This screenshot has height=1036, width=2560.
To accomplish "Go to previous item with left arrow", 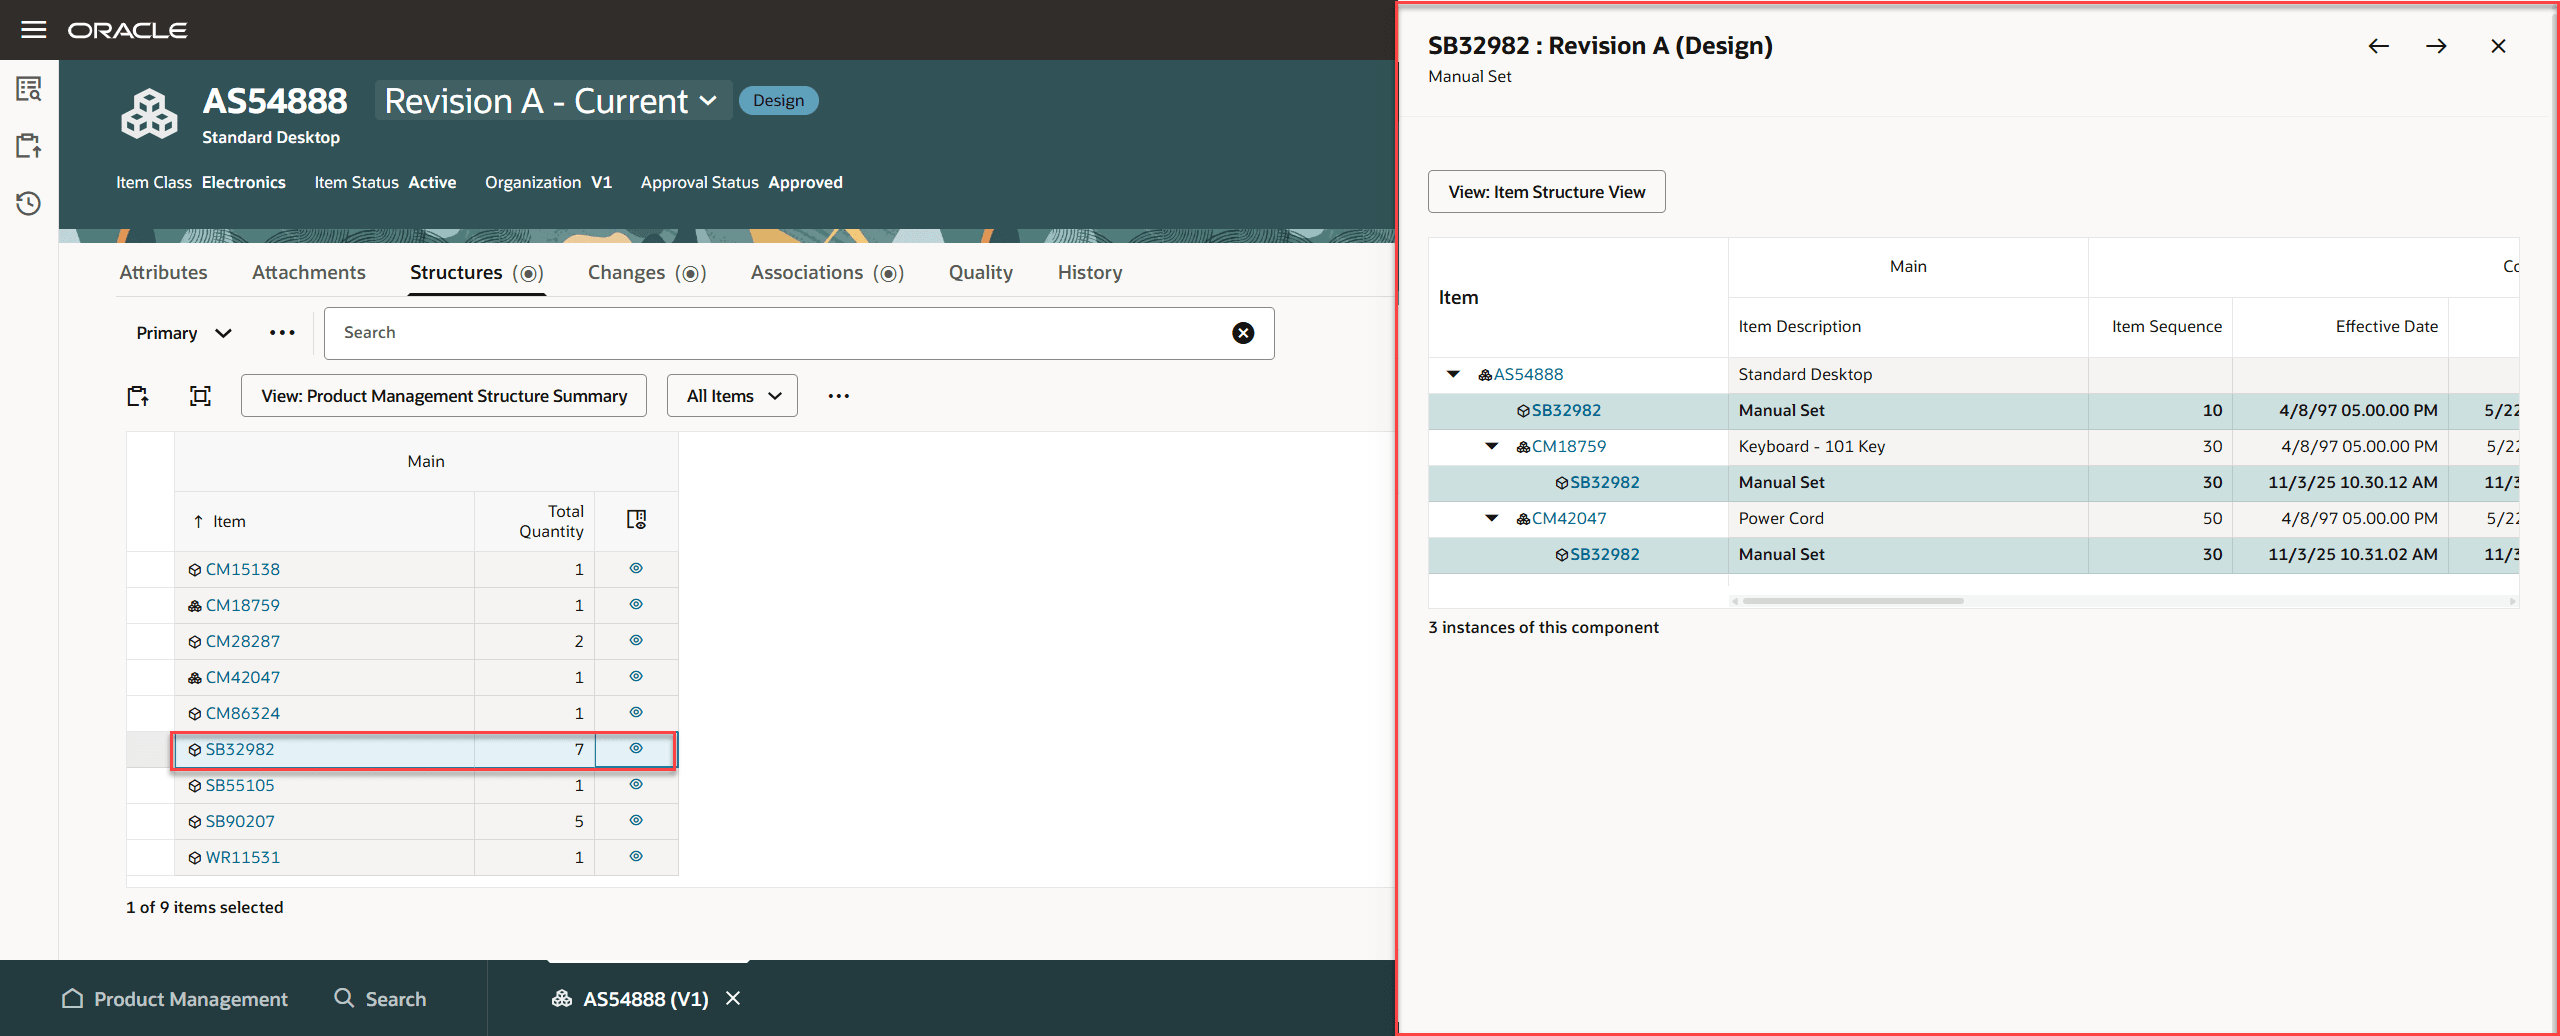I will click(x=2378, y=46).
